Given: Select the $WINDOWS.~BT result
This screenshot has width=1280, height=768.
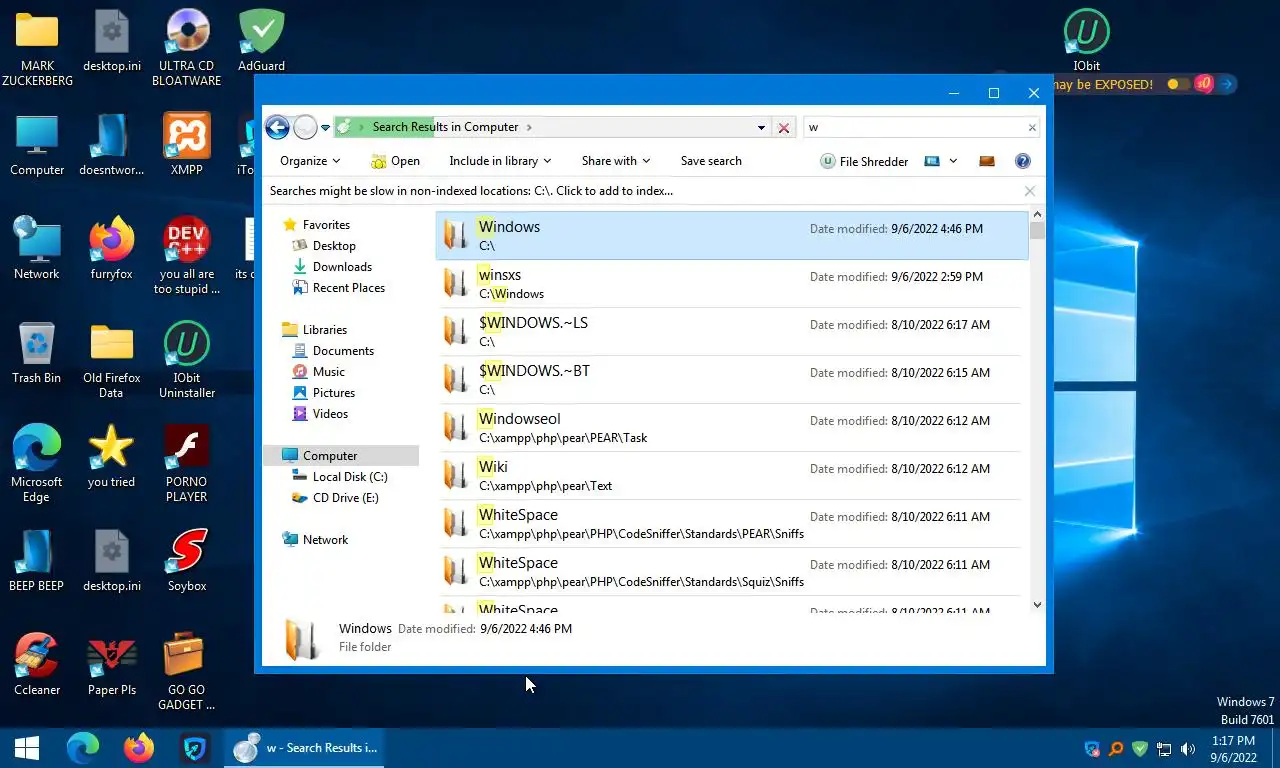Looking at the screenshot, I should pyautogui.click(x=731, y=380).
